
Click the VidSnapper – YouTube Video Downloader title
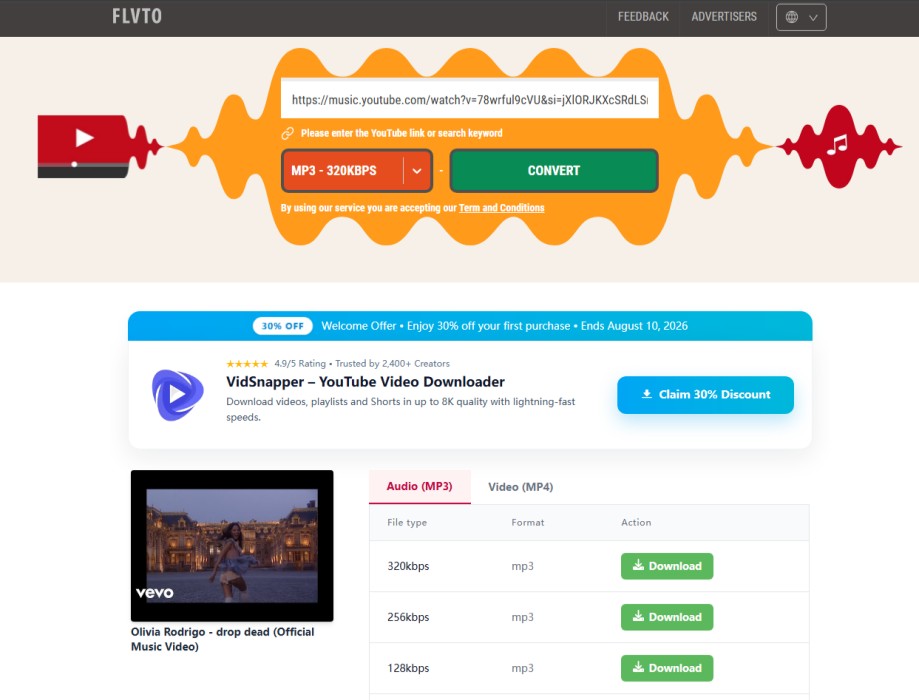(x=365, y=382)
